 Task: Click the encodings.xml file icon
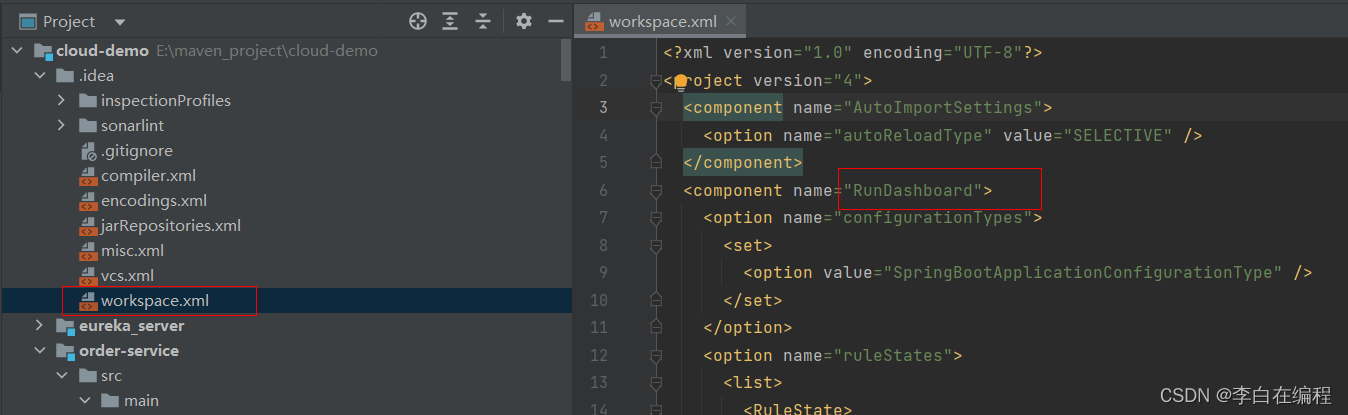click(x=87, y=201)
